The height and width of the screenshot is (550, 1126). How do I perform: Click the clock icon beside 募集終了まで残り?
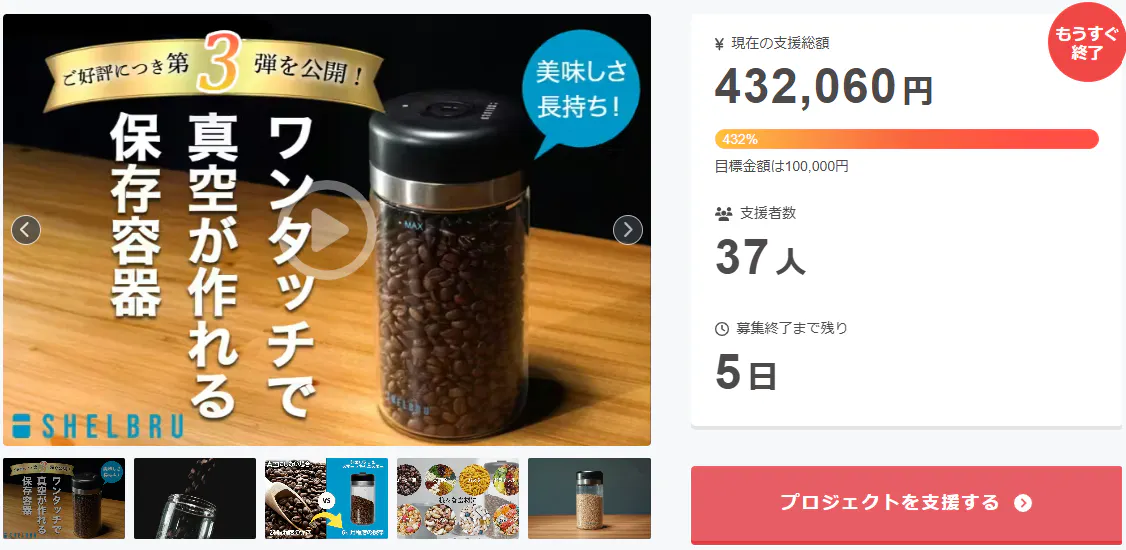pos(722,329)
